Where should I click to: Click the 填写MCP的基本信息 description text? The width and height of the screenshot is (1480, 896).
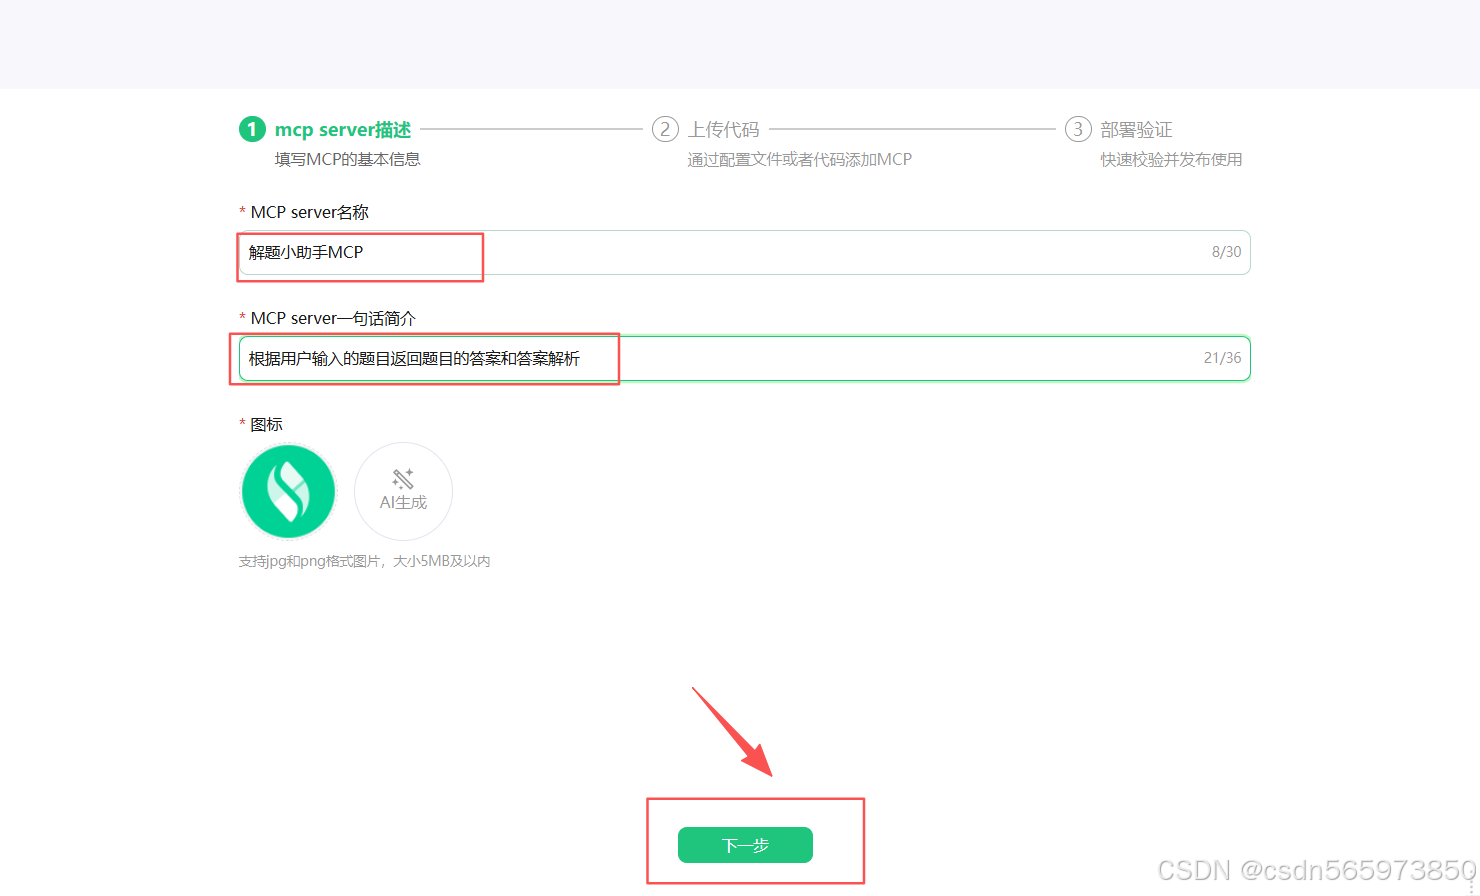347,159
